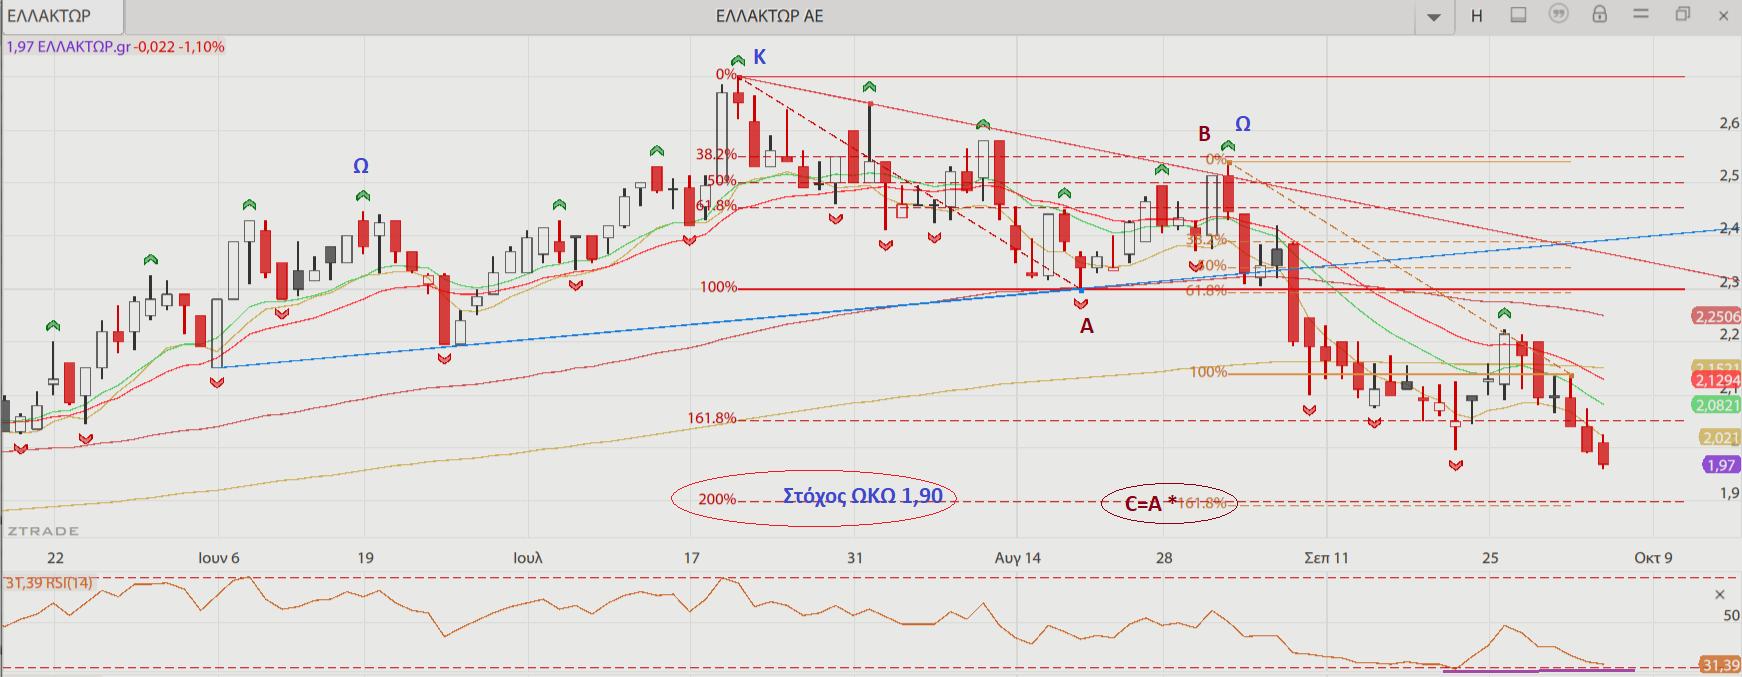The width and height of the screenshot is (1742, 677).
Task: Click the 'Ιουν 6' date axis label
Action: point(219,558)
